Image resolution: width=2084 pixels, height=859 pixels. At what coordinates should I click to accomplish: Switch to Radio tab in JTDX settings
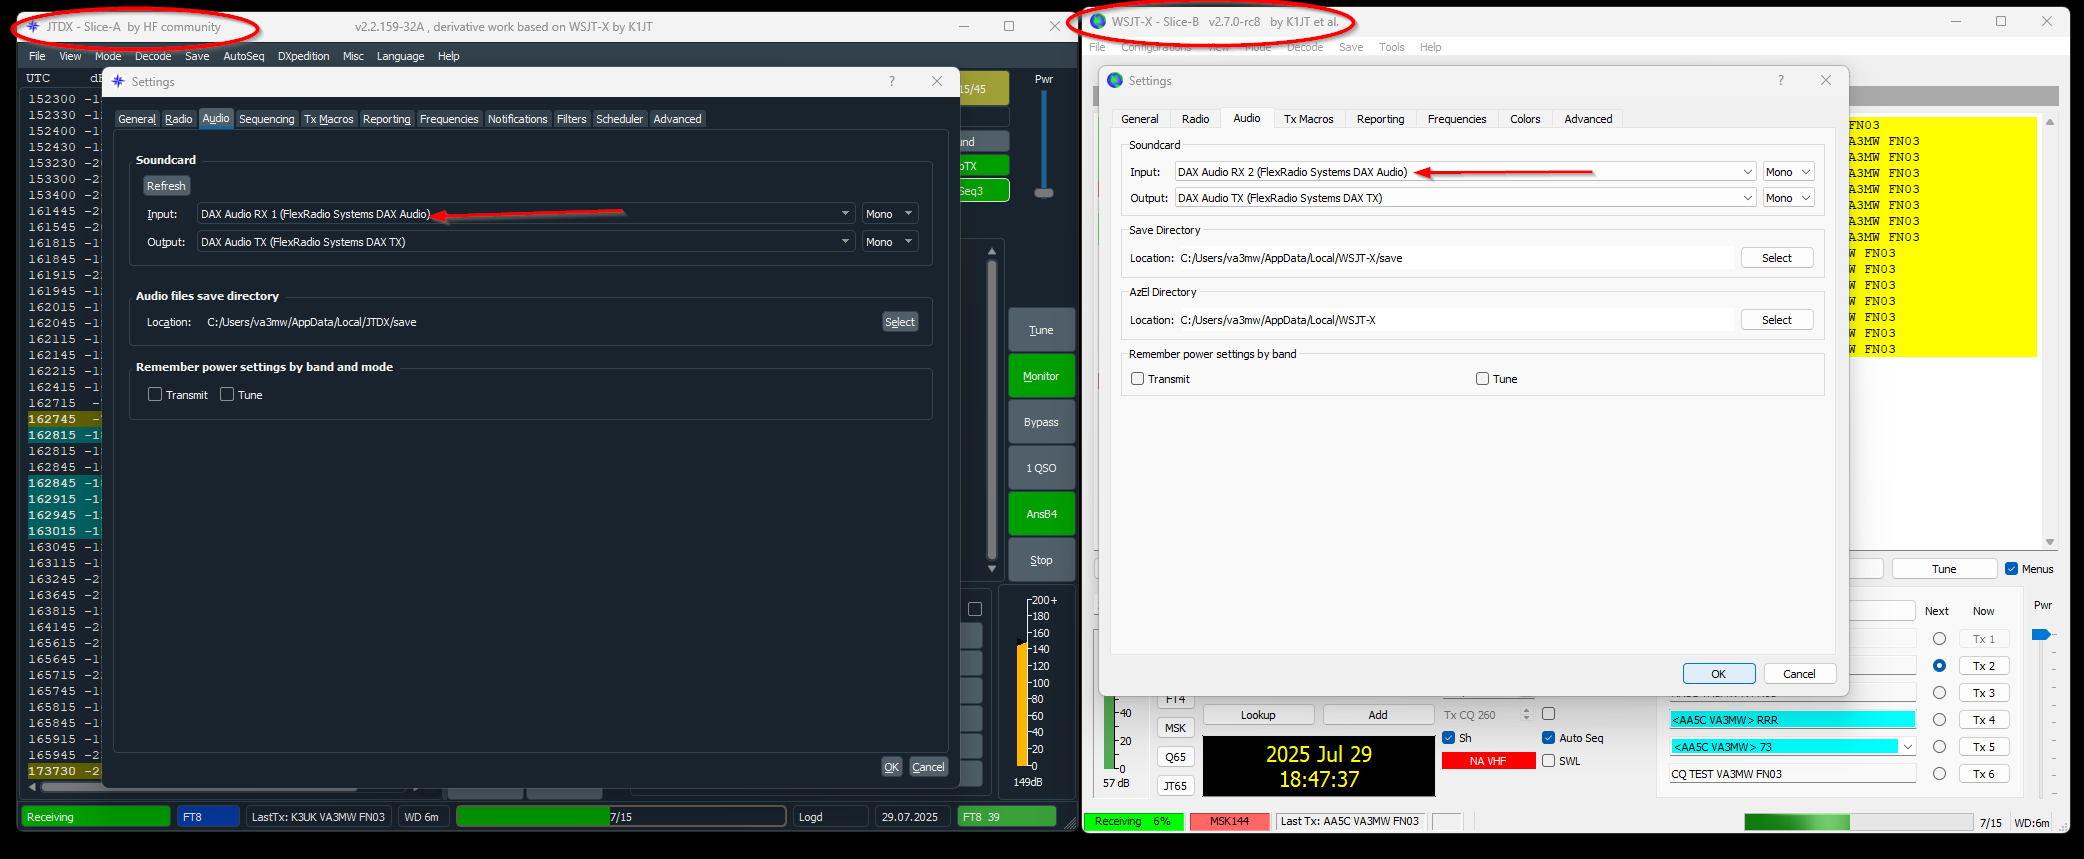[179, 119]
